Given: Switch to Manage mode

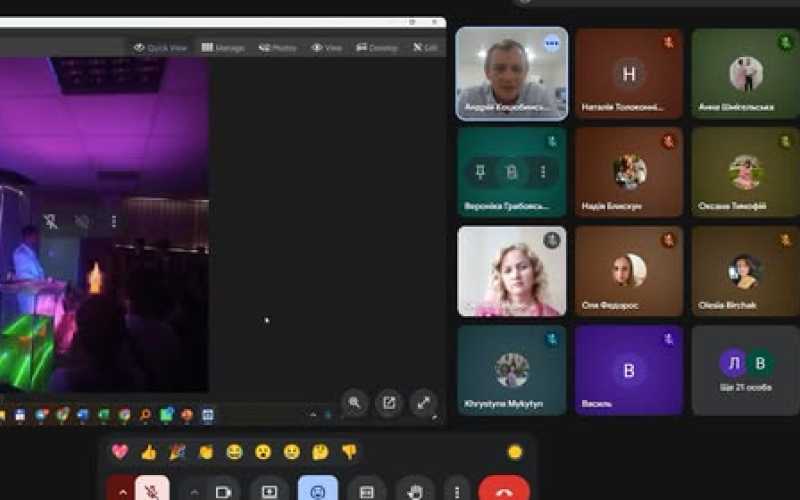Looking at the screenshot, I should tap(223, 47).
